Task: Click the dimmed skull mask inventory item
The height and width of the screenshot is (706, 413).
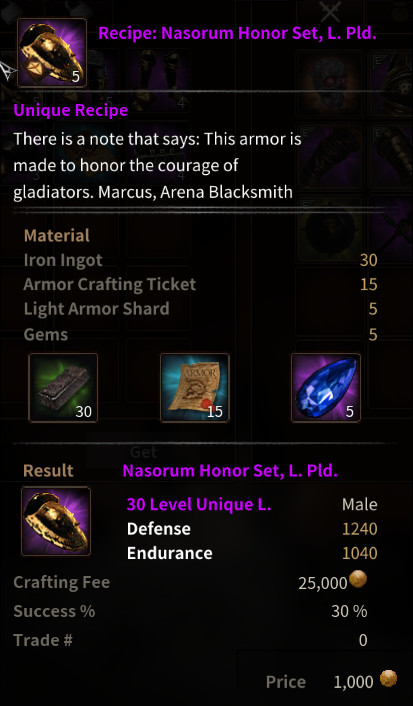Action: (330, 81)
